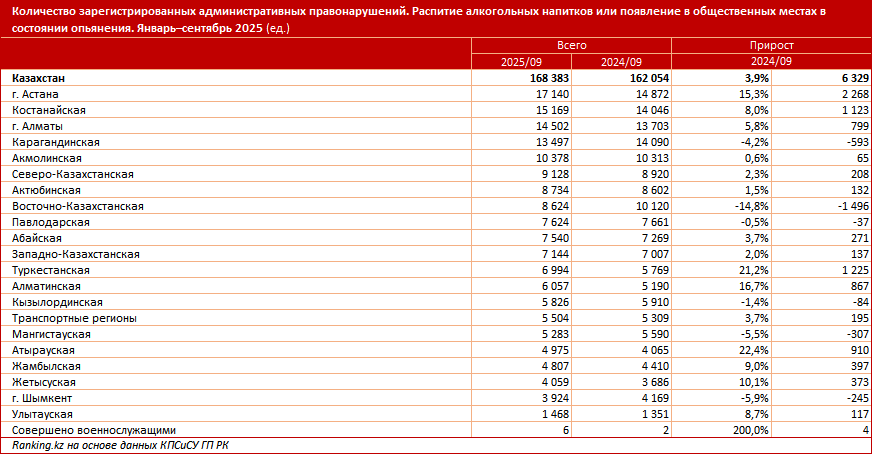Select the "Прирост" column group header
The height and width of the screenshot is (454, 872).
tap(771, 46)
